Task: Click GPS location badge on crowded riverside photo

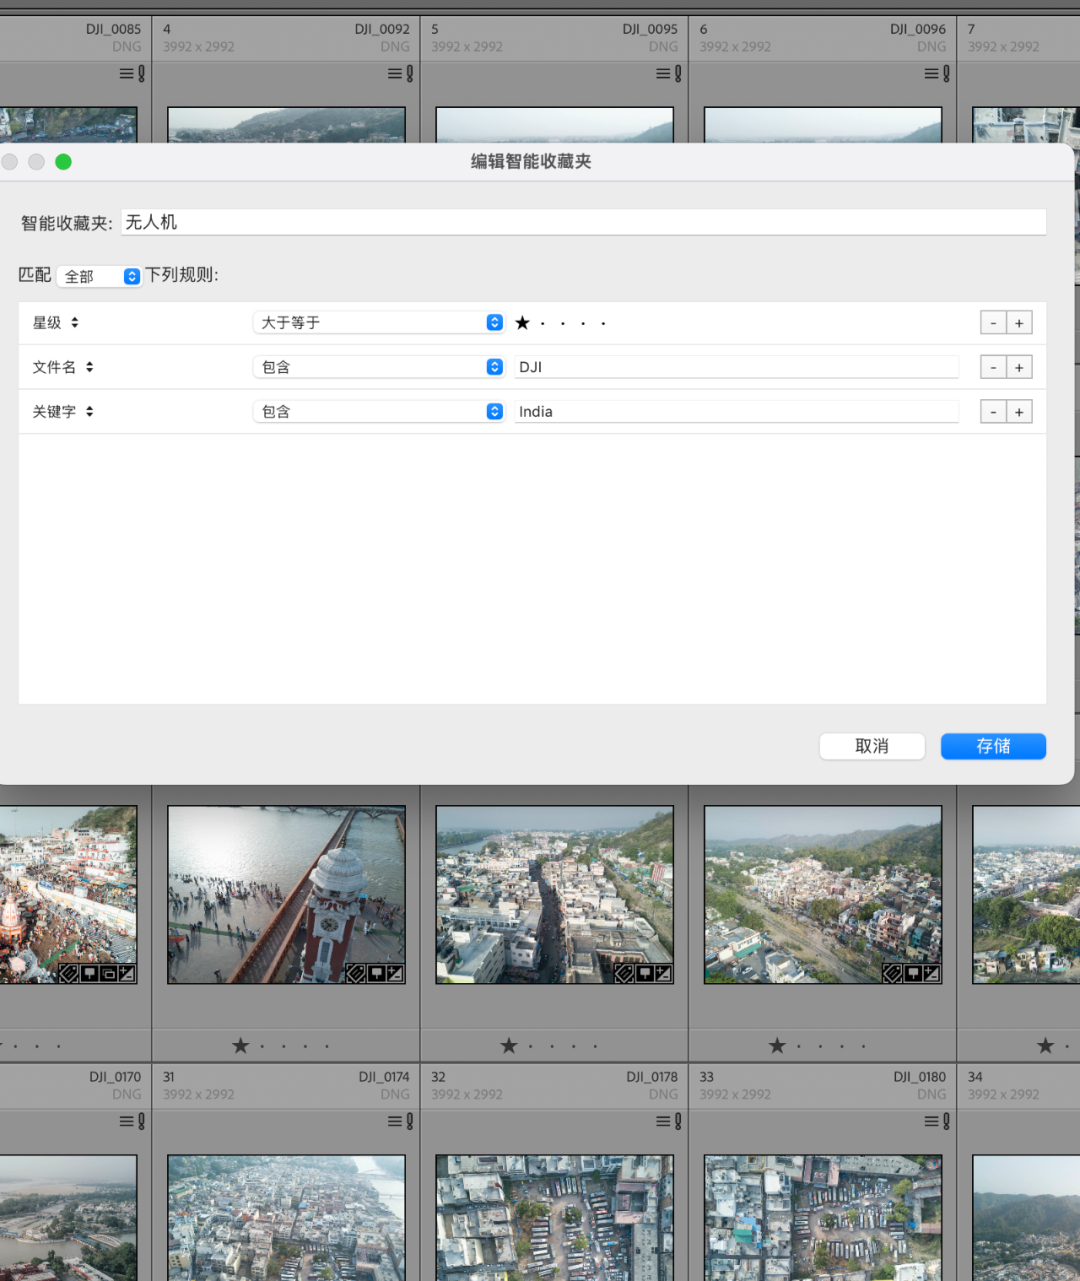Action: 89,973
